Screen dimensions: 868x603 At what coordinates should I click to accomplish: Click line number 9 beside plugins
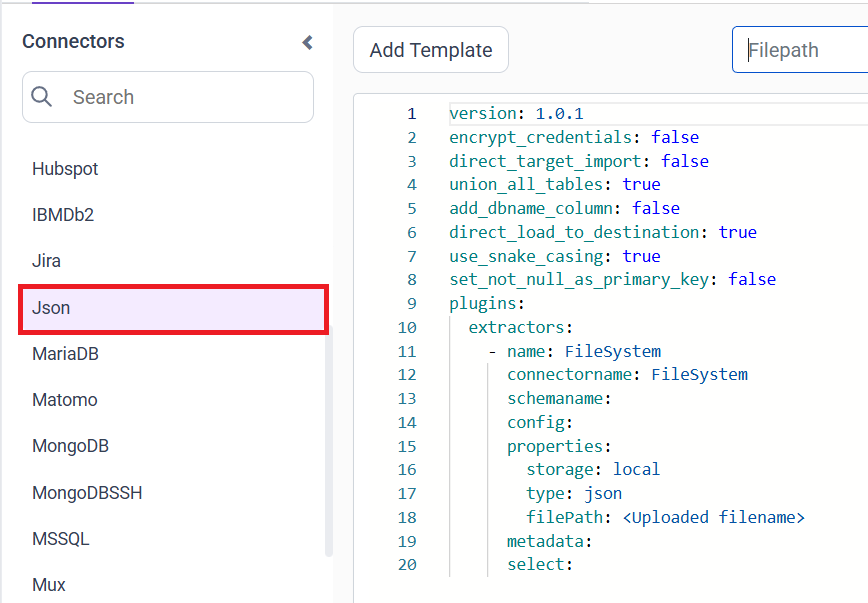tap(408, 303)
